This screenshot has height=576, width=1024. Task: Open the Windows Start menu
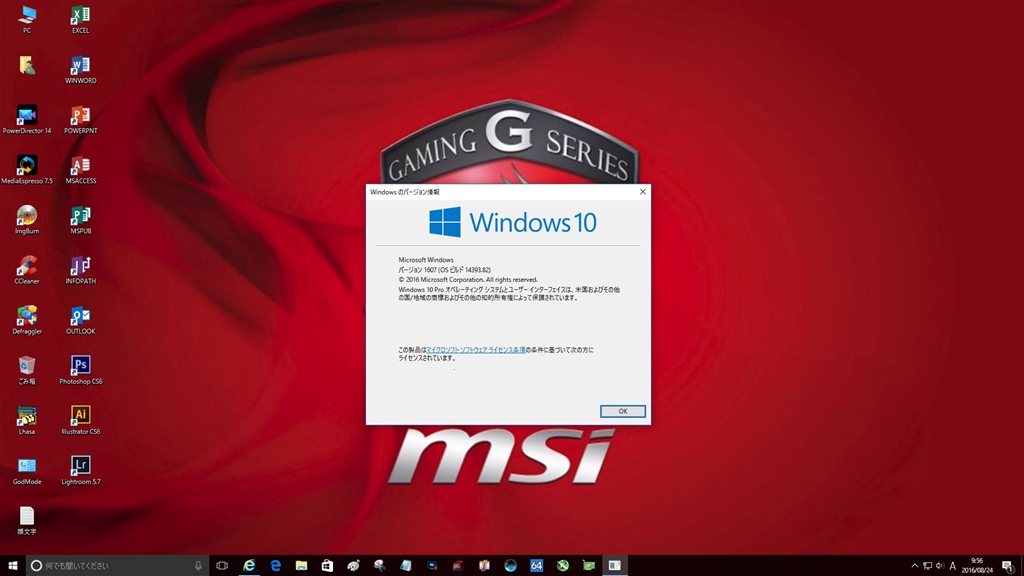click(x=12, y=566)
